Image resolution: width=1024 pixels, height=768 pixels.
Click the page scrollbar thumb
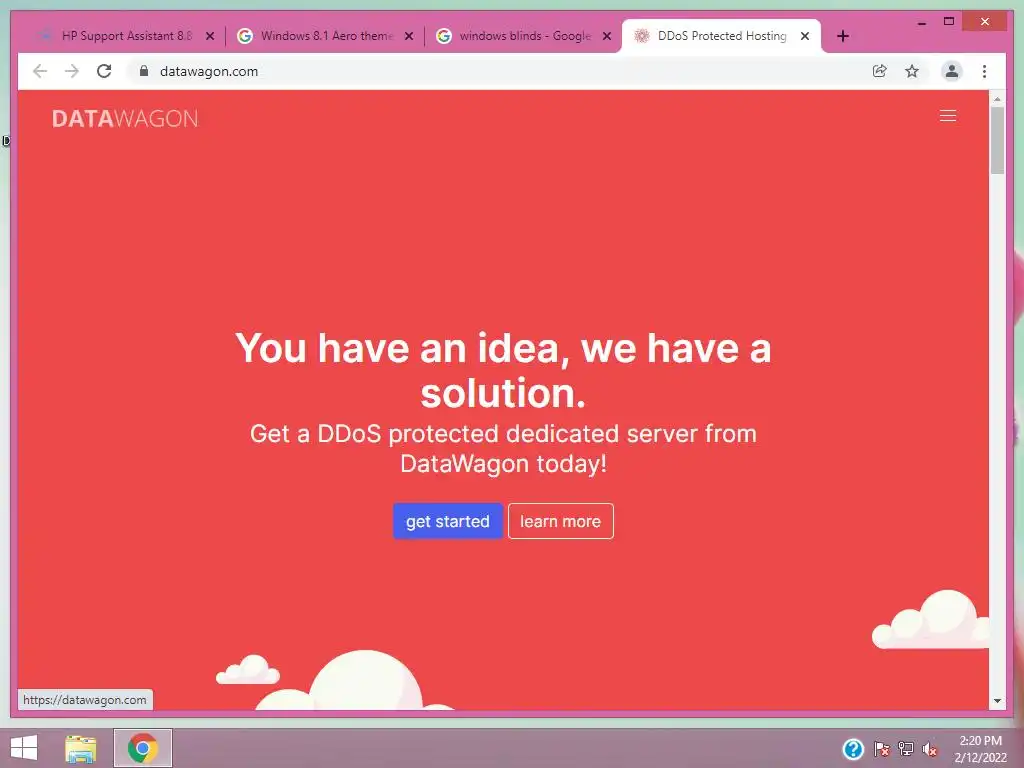[x=997, y=140]
